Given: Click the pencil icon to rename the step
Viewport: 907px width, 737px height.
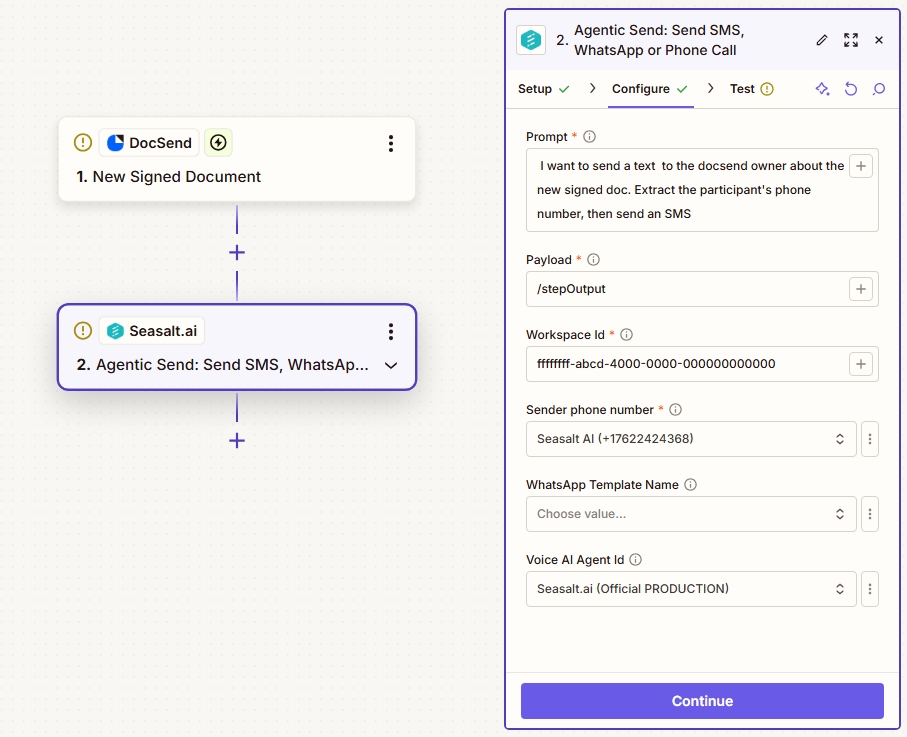Looking at the screenshot, I should 821,40.
